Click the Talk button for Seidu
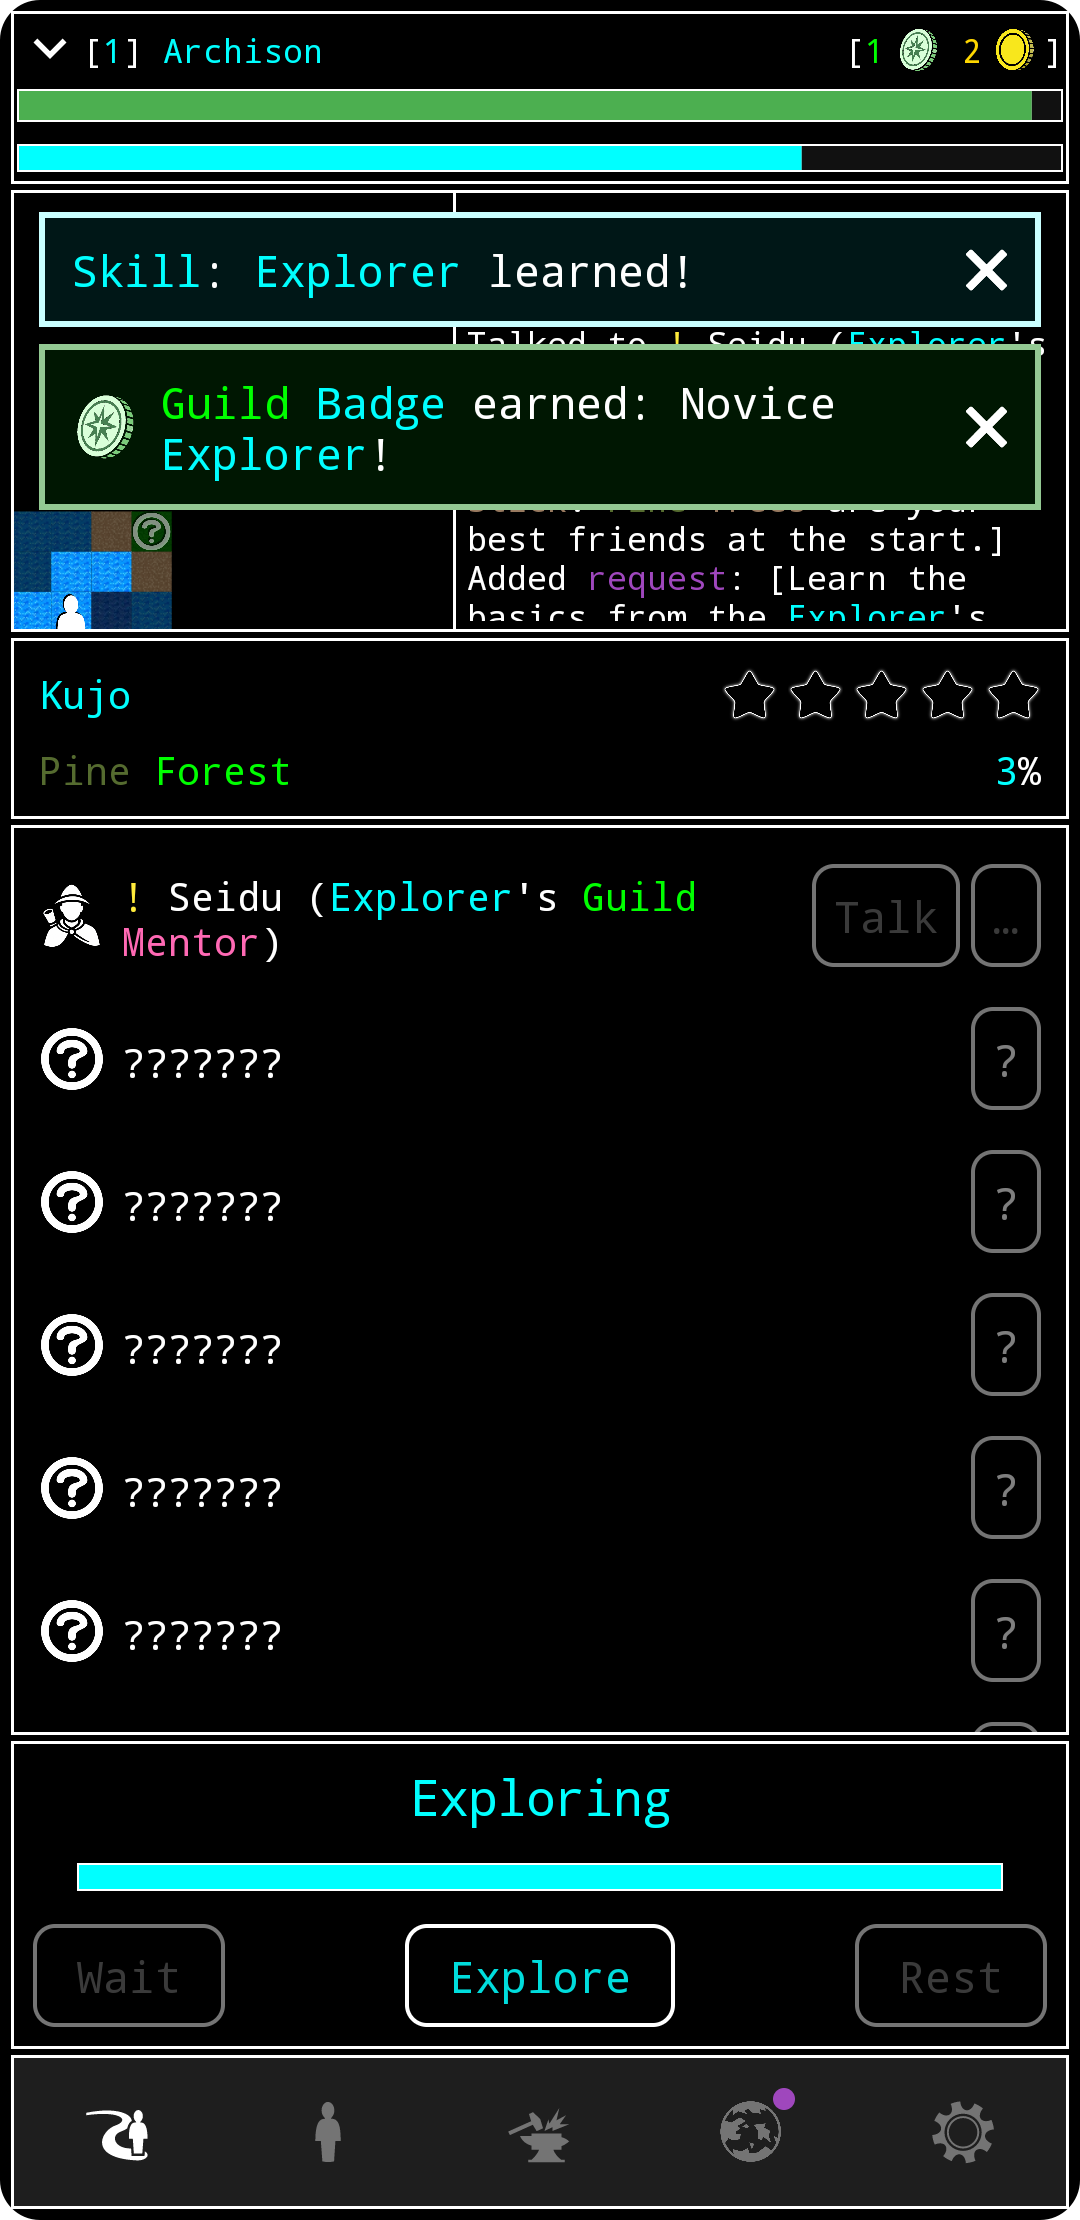 (x=886, y=915)
